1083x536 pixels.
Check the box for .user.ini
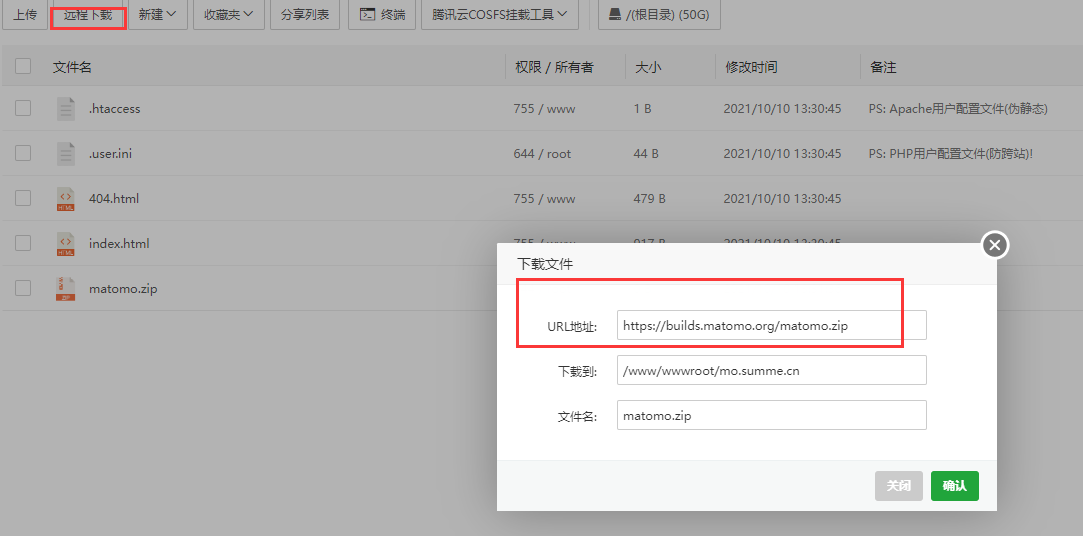coord(23,153)
